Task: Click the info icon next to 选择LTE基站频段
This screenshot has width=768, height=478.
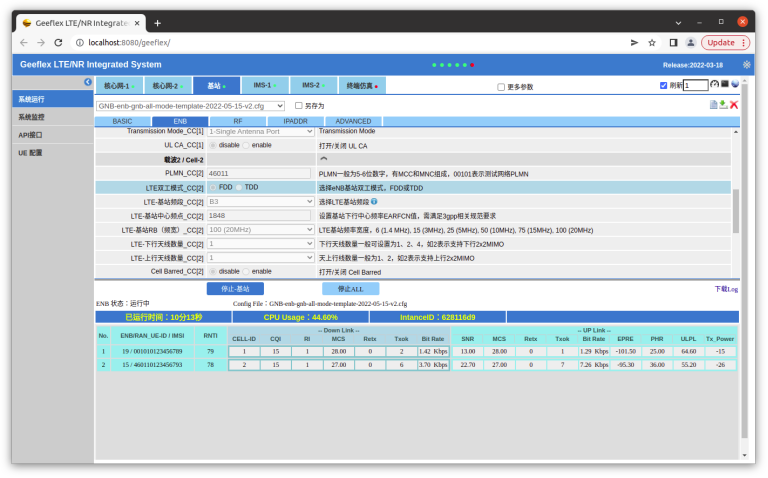Action: click(x=374, y=201)
